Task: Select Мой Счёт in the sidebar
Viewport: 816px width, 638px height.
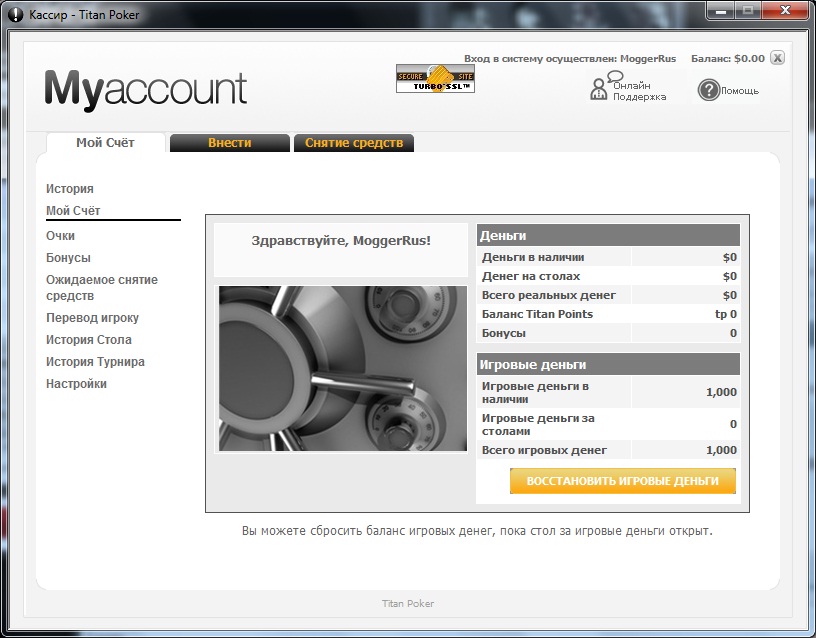Action: [x=73, y=211]
